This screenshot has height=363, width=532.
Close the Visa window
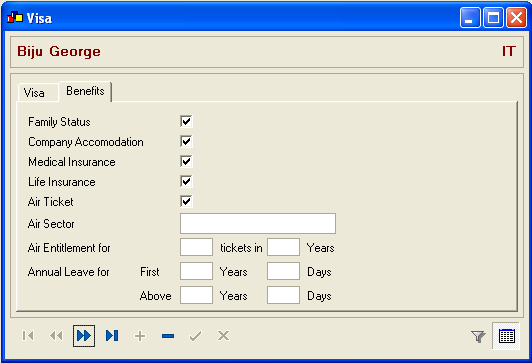pos(516,17)
